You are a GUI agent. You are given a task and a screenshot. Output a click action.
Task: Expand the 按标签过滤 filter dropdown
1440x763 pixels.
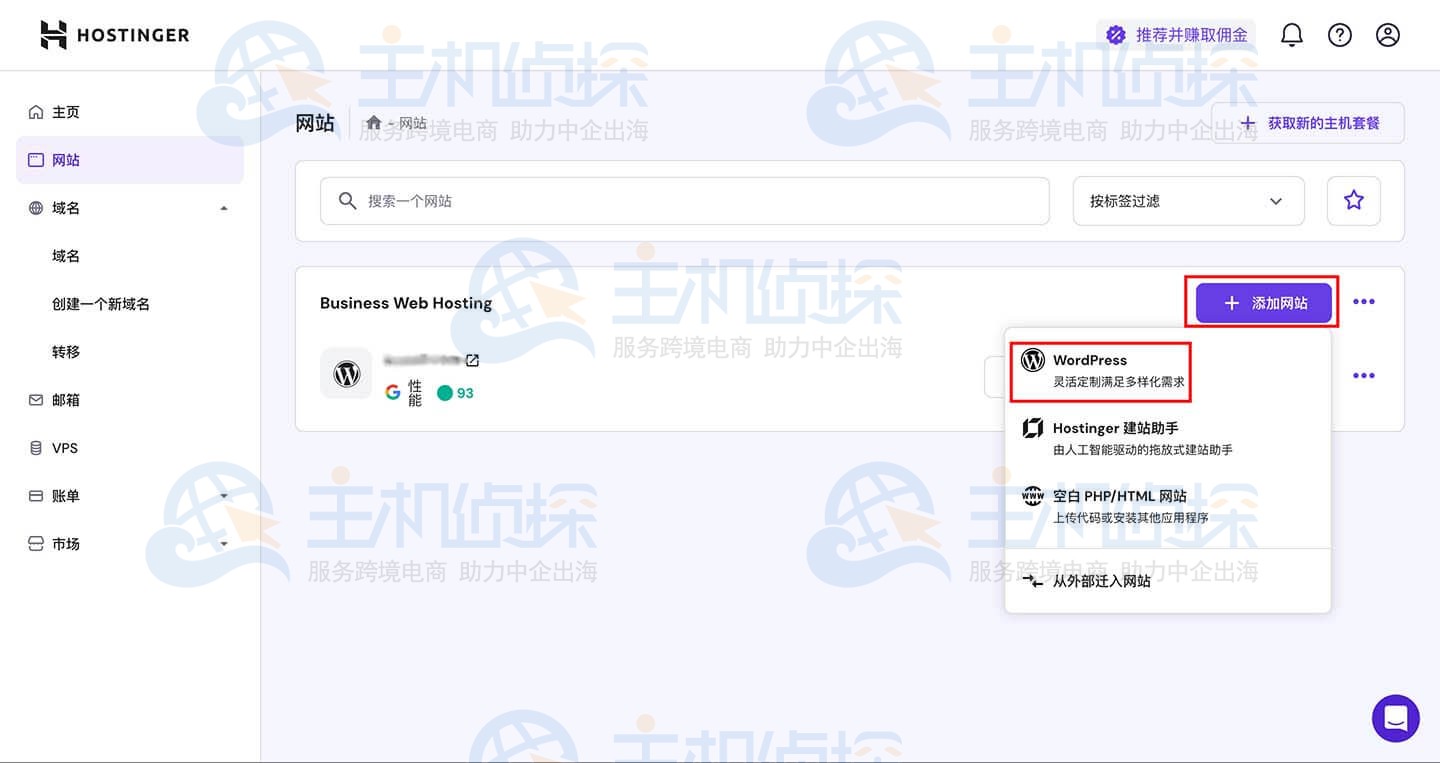pos(1188,201)
